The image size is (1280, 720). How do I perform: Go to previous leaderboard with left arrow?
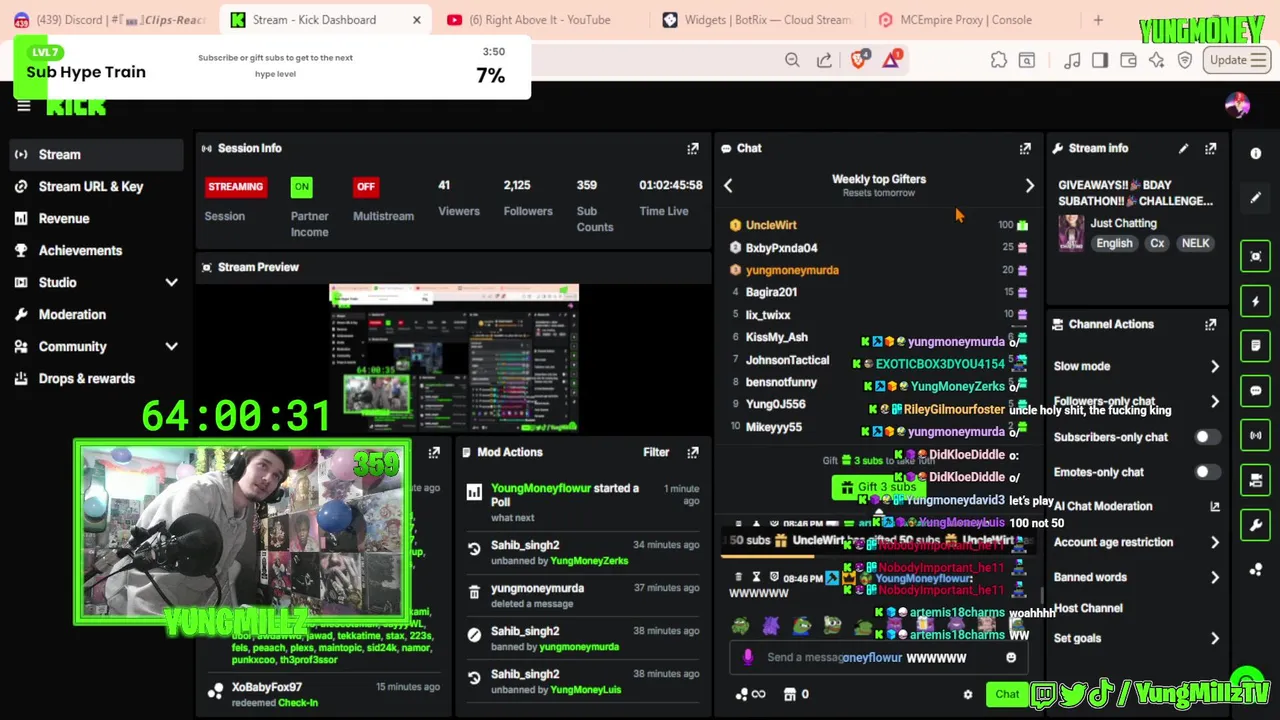pyautogui.click(x=728, y=185)
